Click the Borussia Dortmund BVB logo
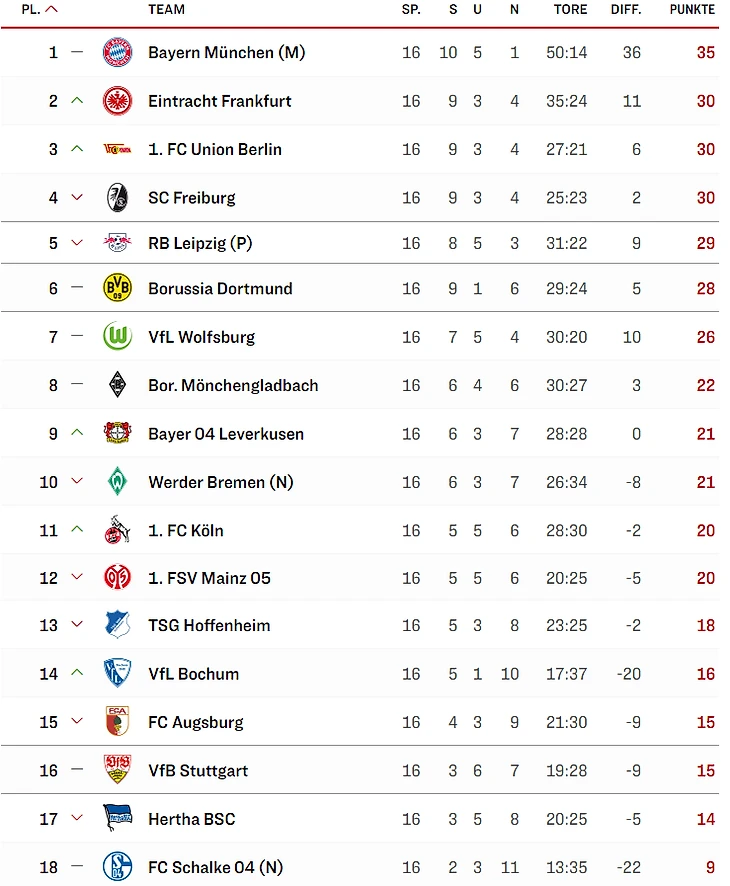 coord(117,288)
